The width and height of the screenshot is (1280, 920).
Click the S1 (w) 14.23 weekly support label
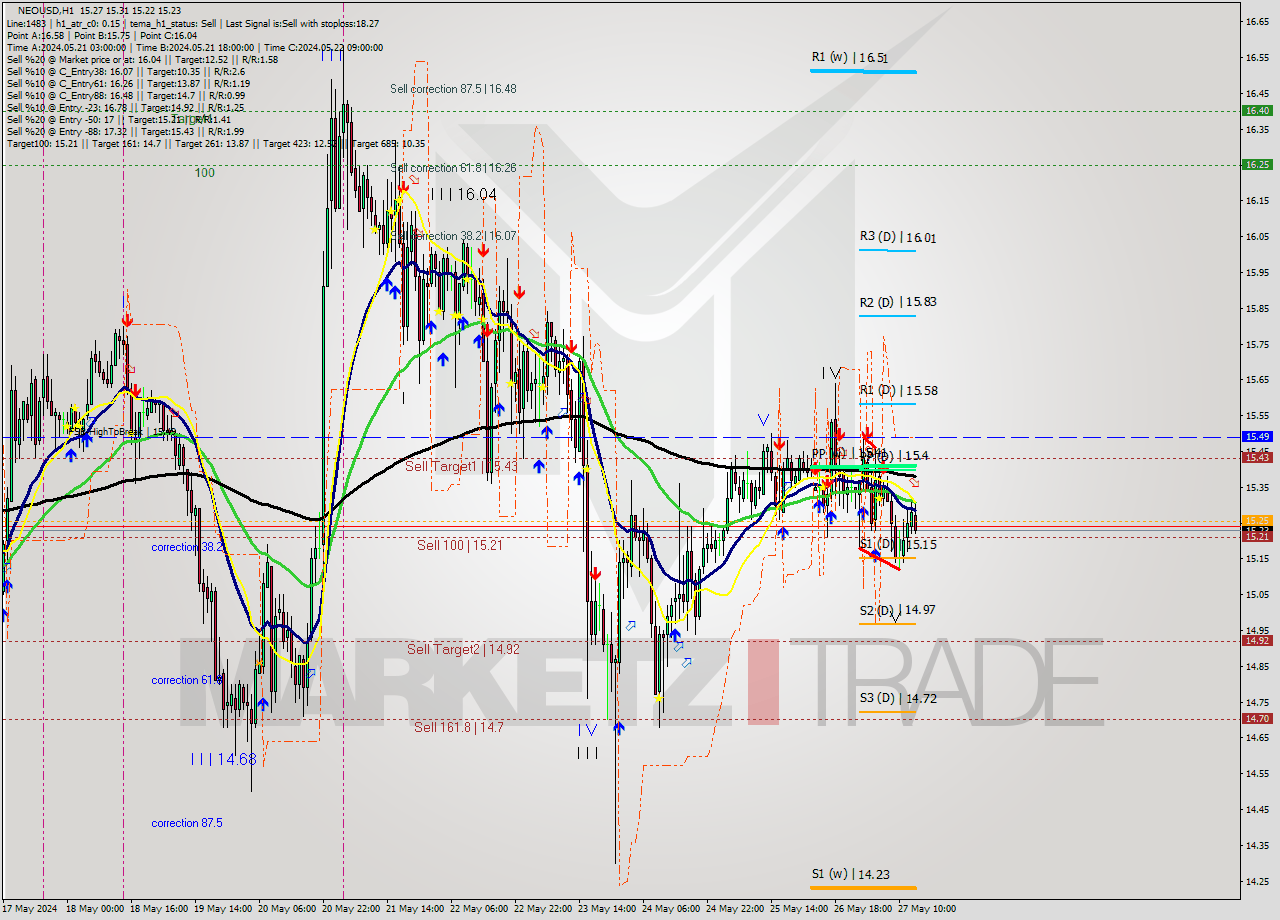tap(850, 874)
